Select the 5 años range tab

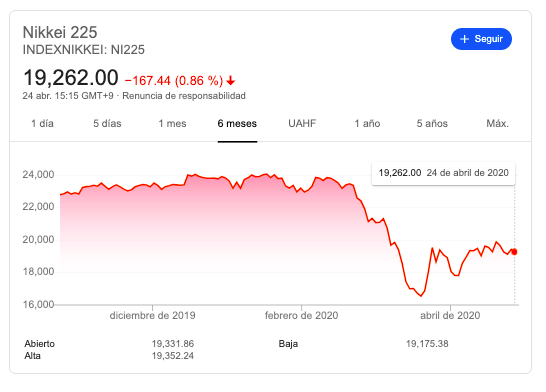432,124
